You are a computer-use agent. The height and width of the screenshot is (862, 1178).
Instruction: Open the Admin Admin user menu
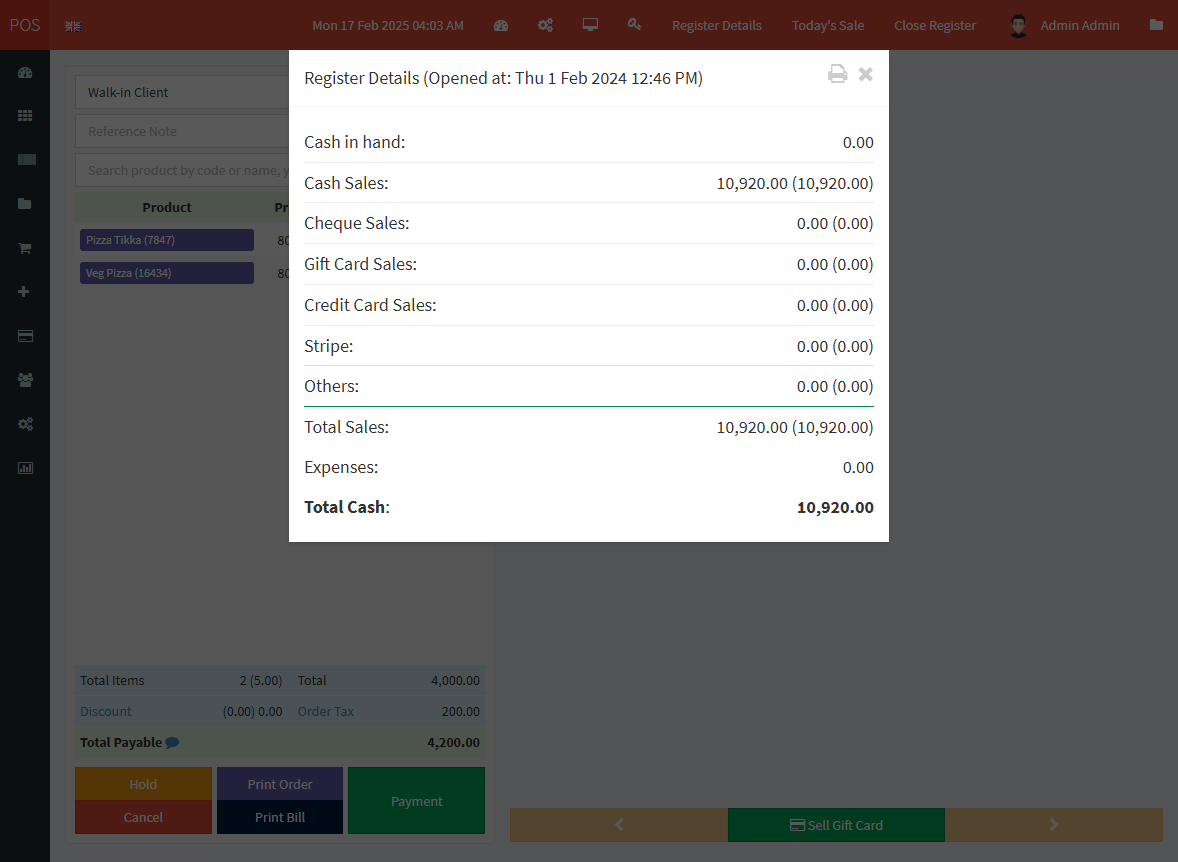coord(1064,26)
